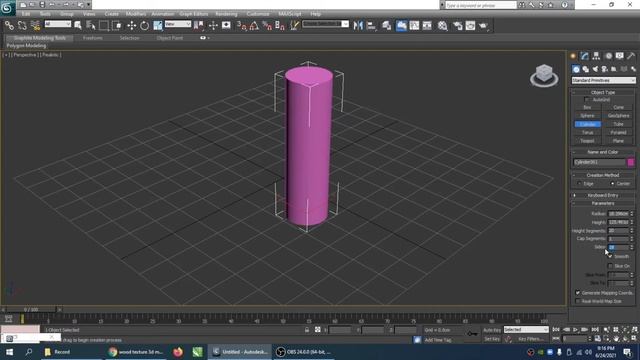This screenshot has width=640, height=360.
Task: Select the Select Object tool
Action: pos(78,26)
